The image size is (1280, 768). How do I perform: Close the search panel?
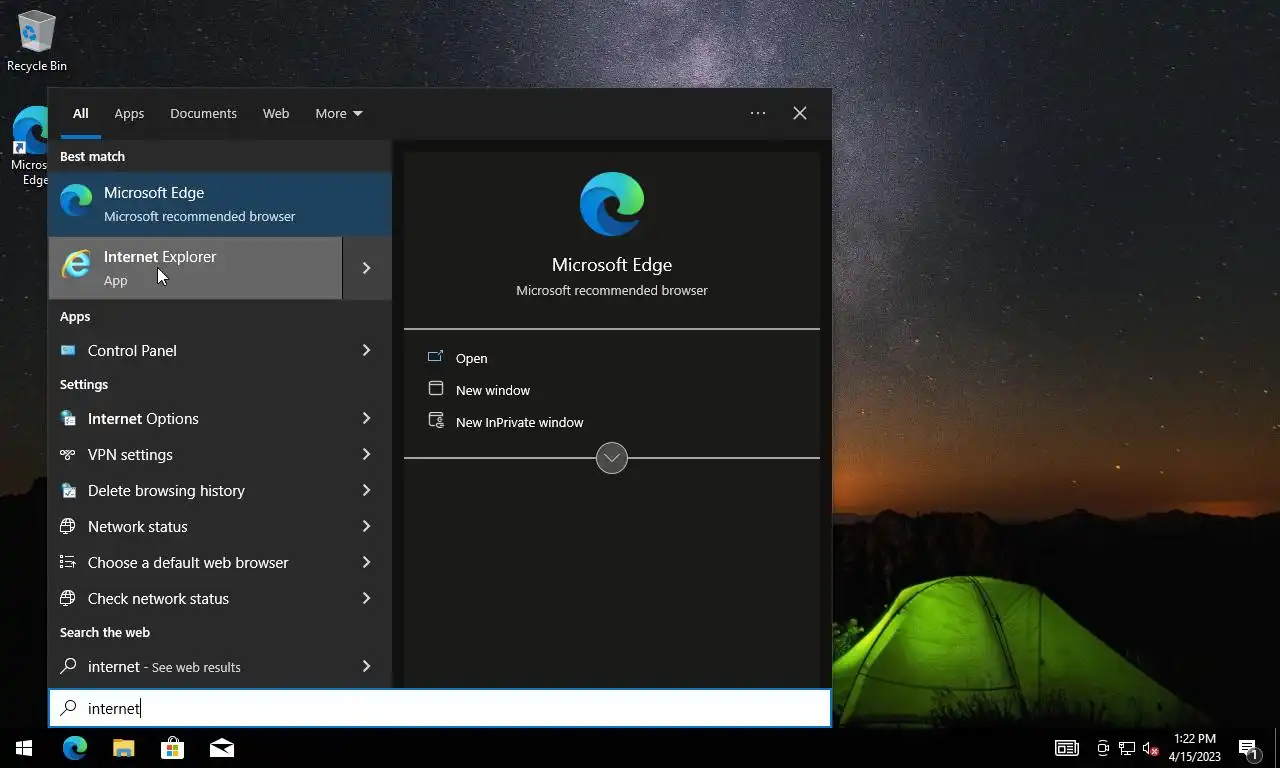tap(800, 113)
